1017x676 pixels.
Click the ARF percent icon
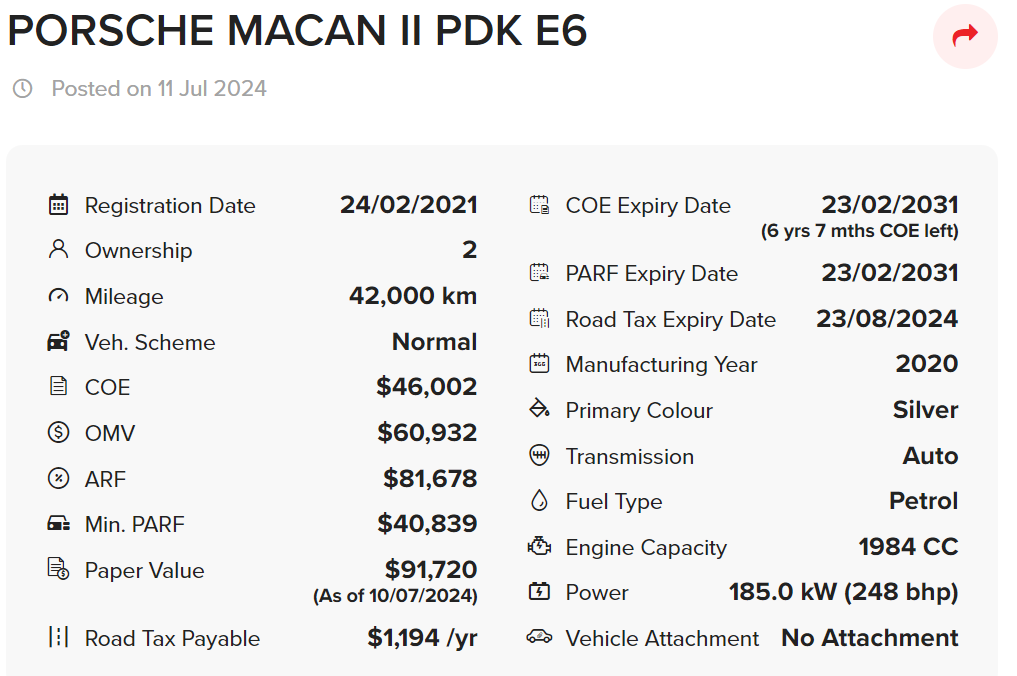(x=58, y=478)
